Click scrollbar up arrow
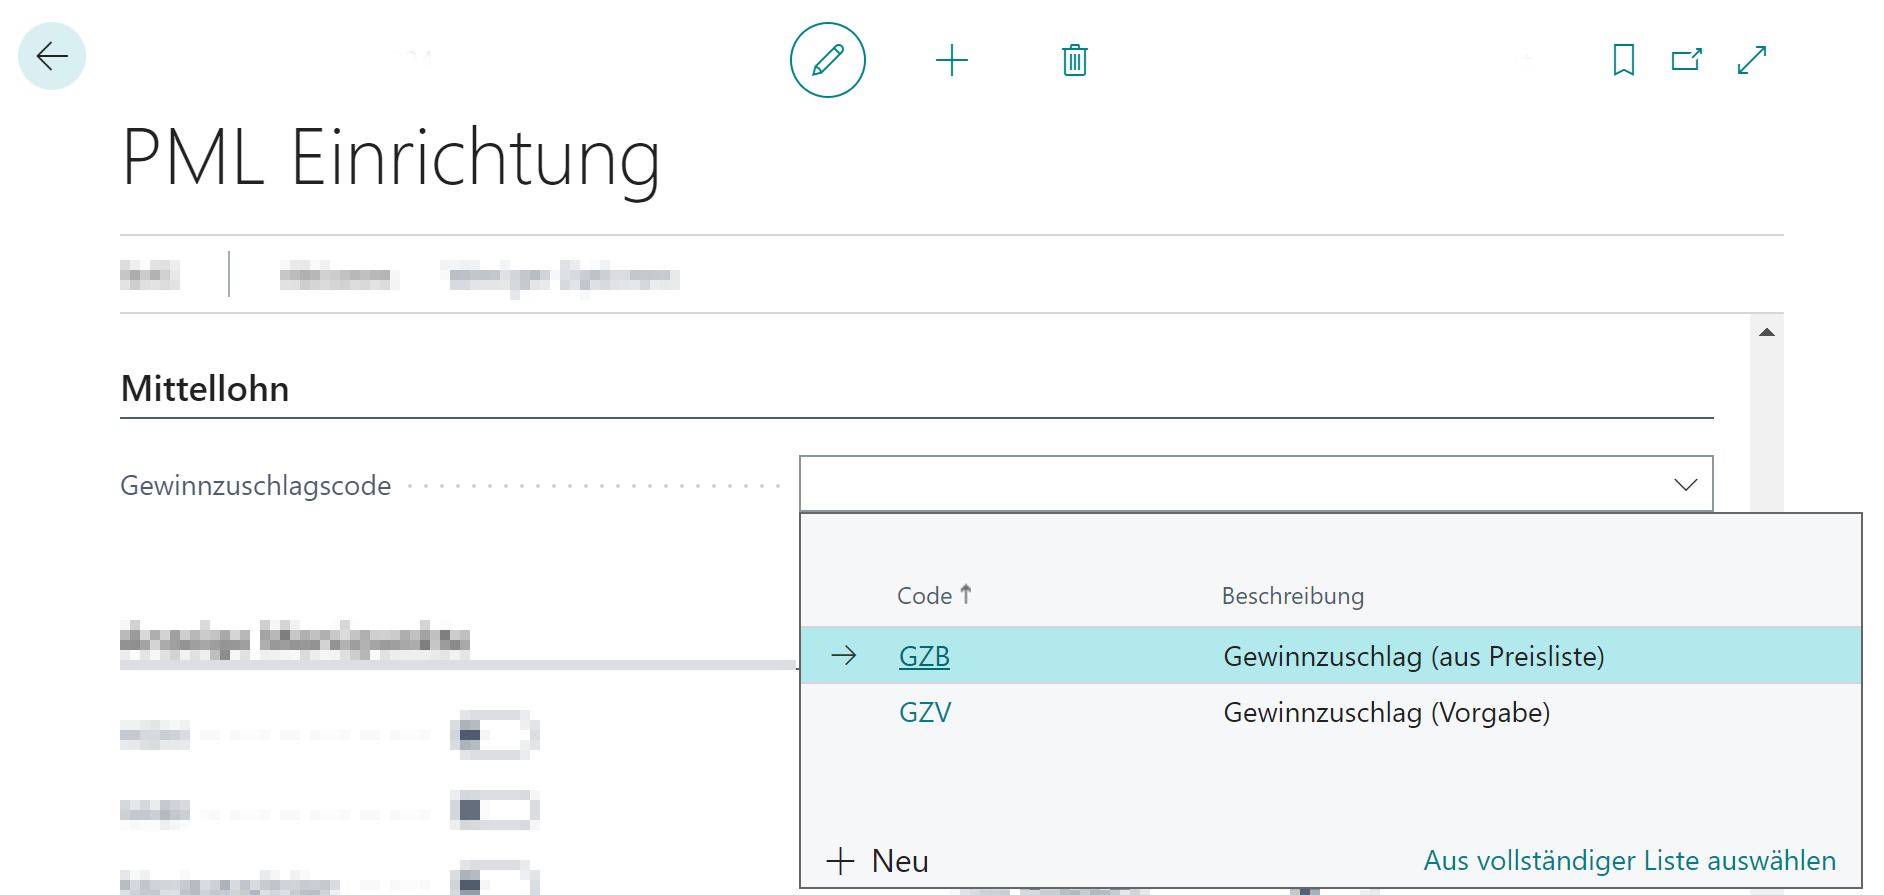Image resolution: width=1884 pixels, height=895 pixels. (x=1767, y=332)
